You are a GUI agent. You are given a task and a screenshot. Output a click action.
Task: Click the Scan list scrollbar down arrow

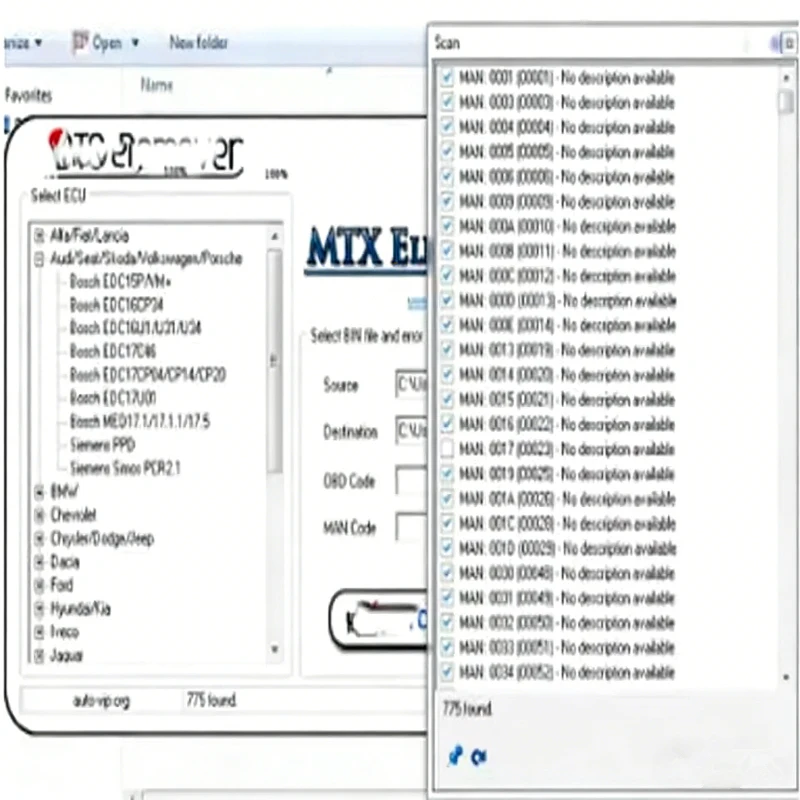pos(786,677)
